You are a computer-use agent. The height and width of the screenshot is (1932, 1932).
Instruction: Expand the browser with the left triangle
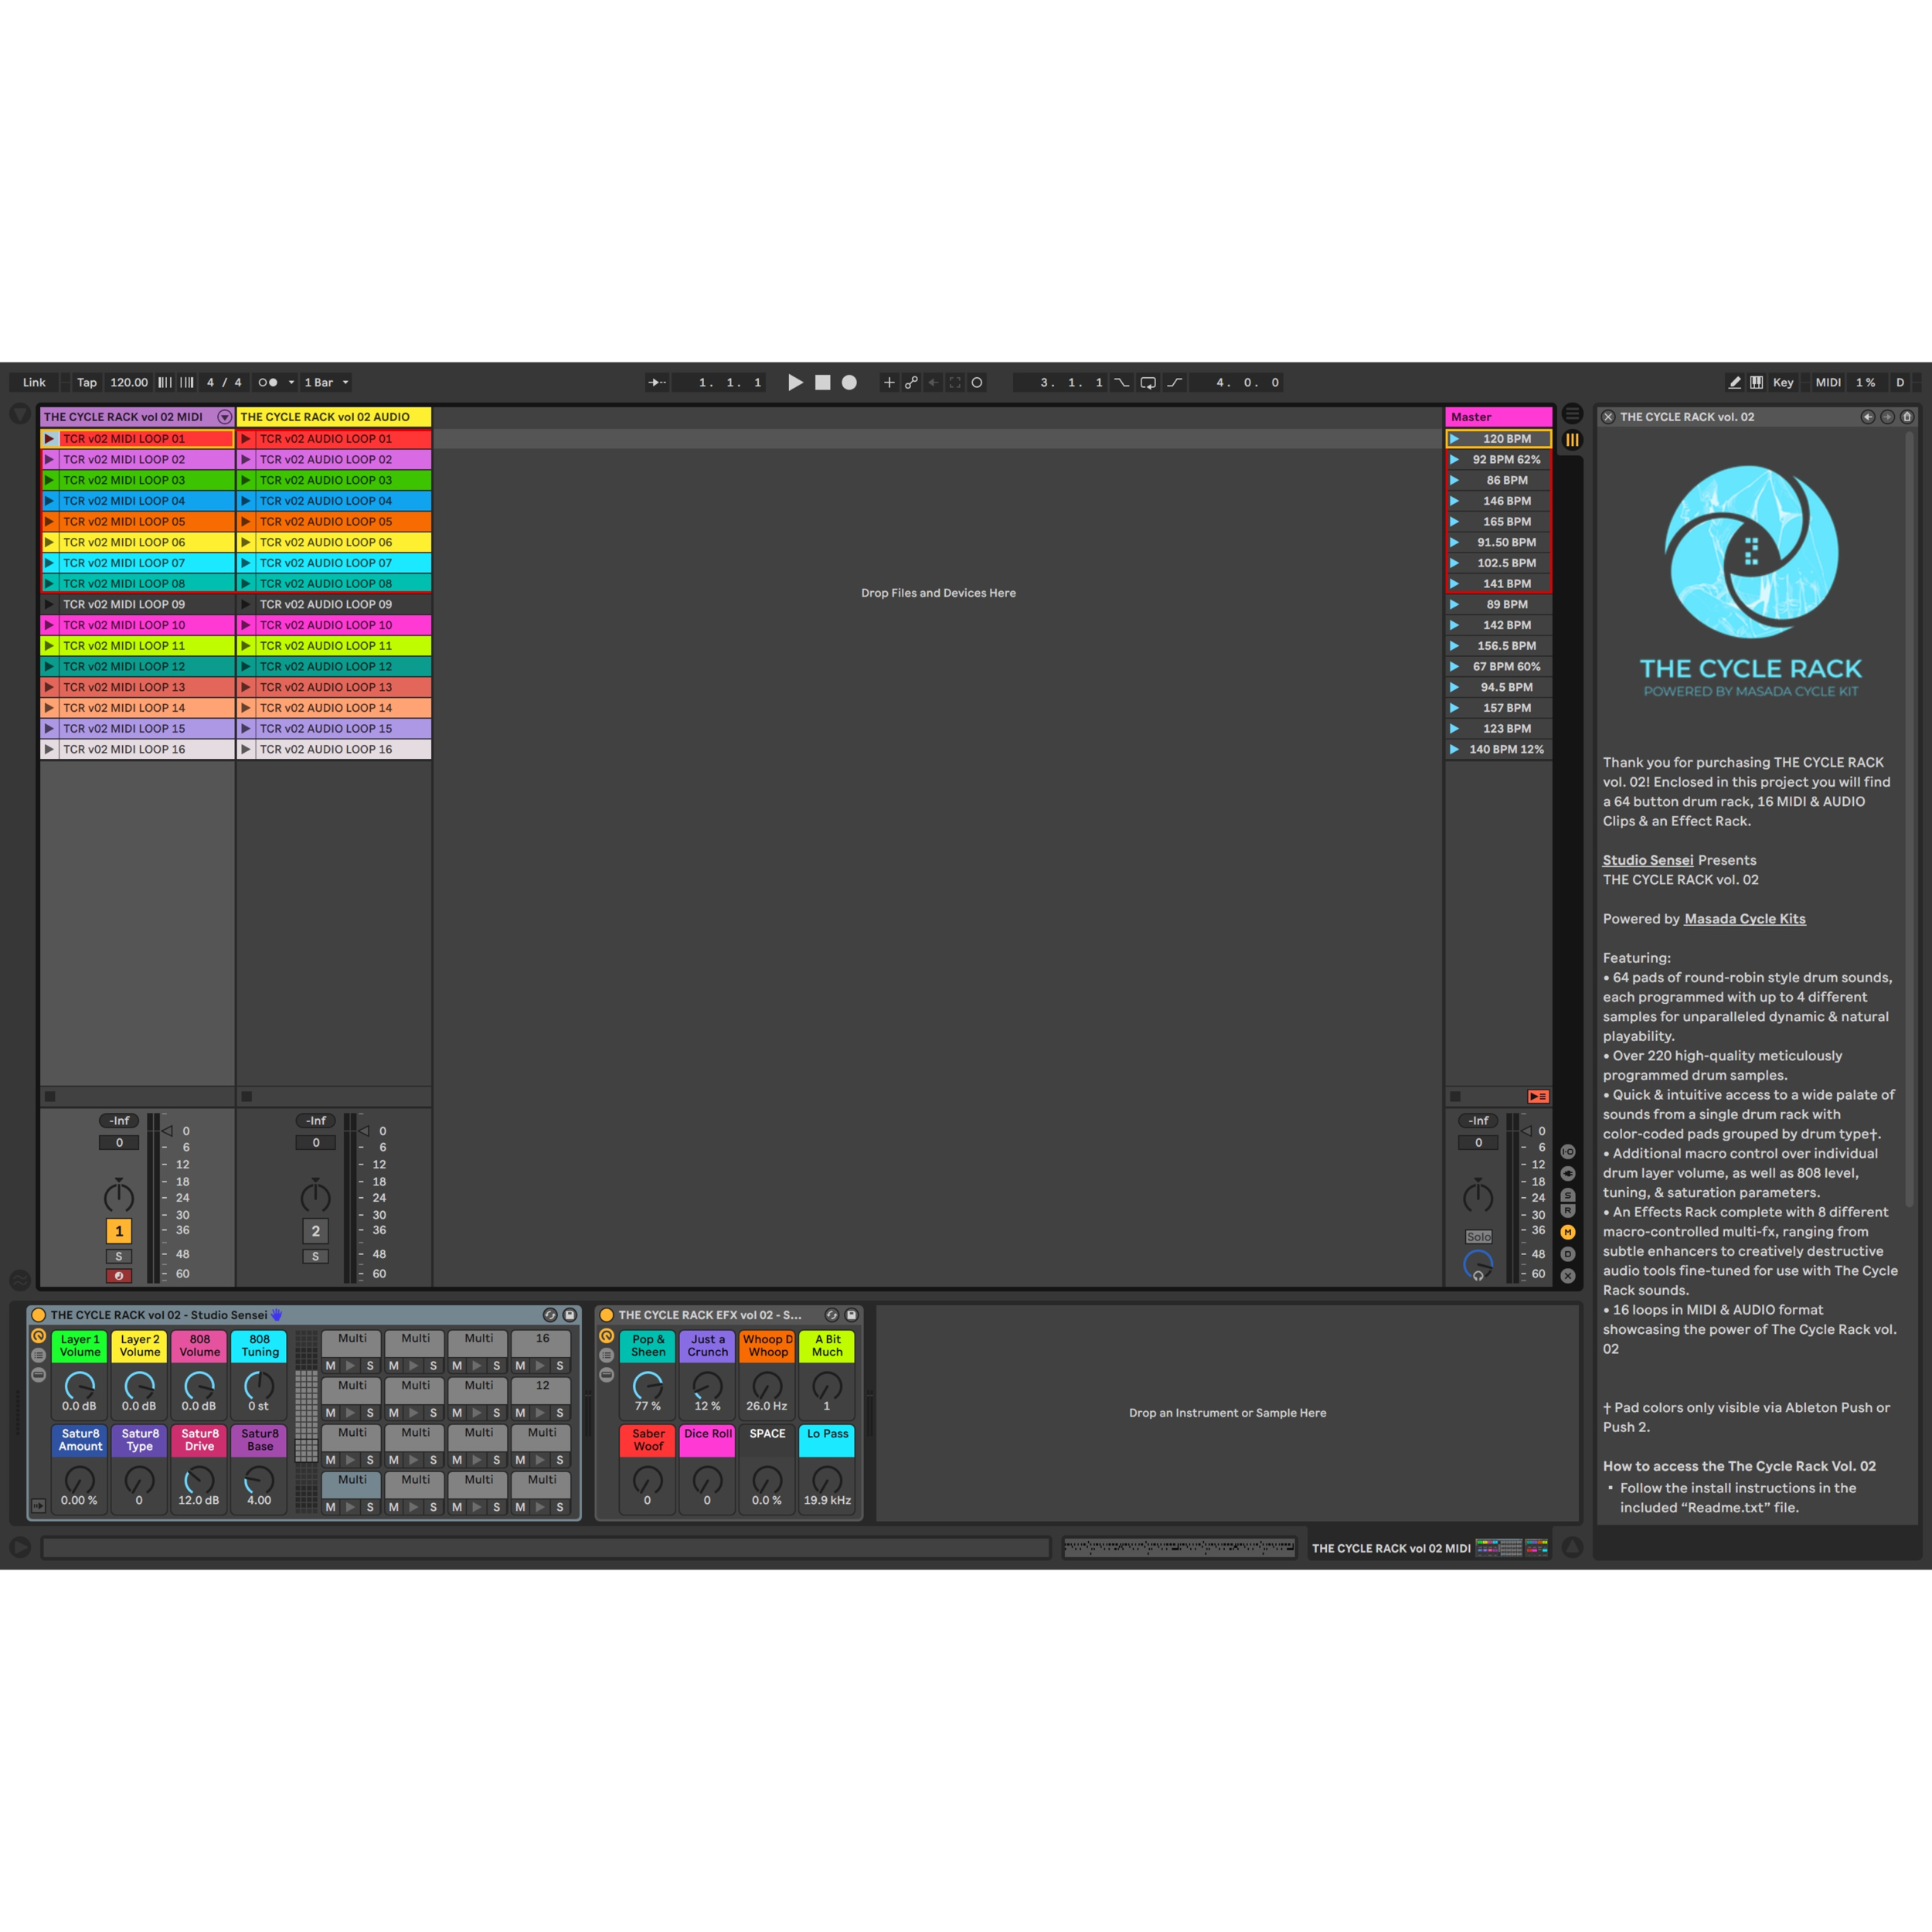point(20,414)
